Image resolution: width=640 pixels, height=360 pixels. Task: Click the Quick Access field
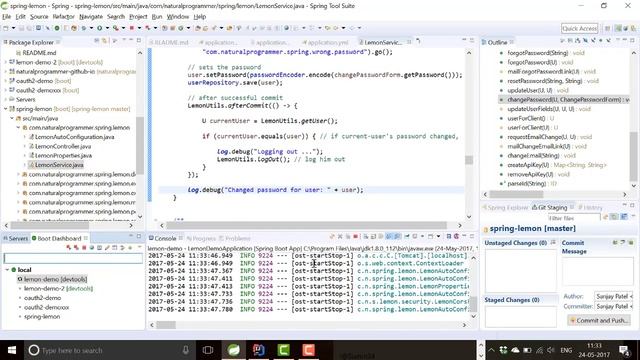click(580, 28)
